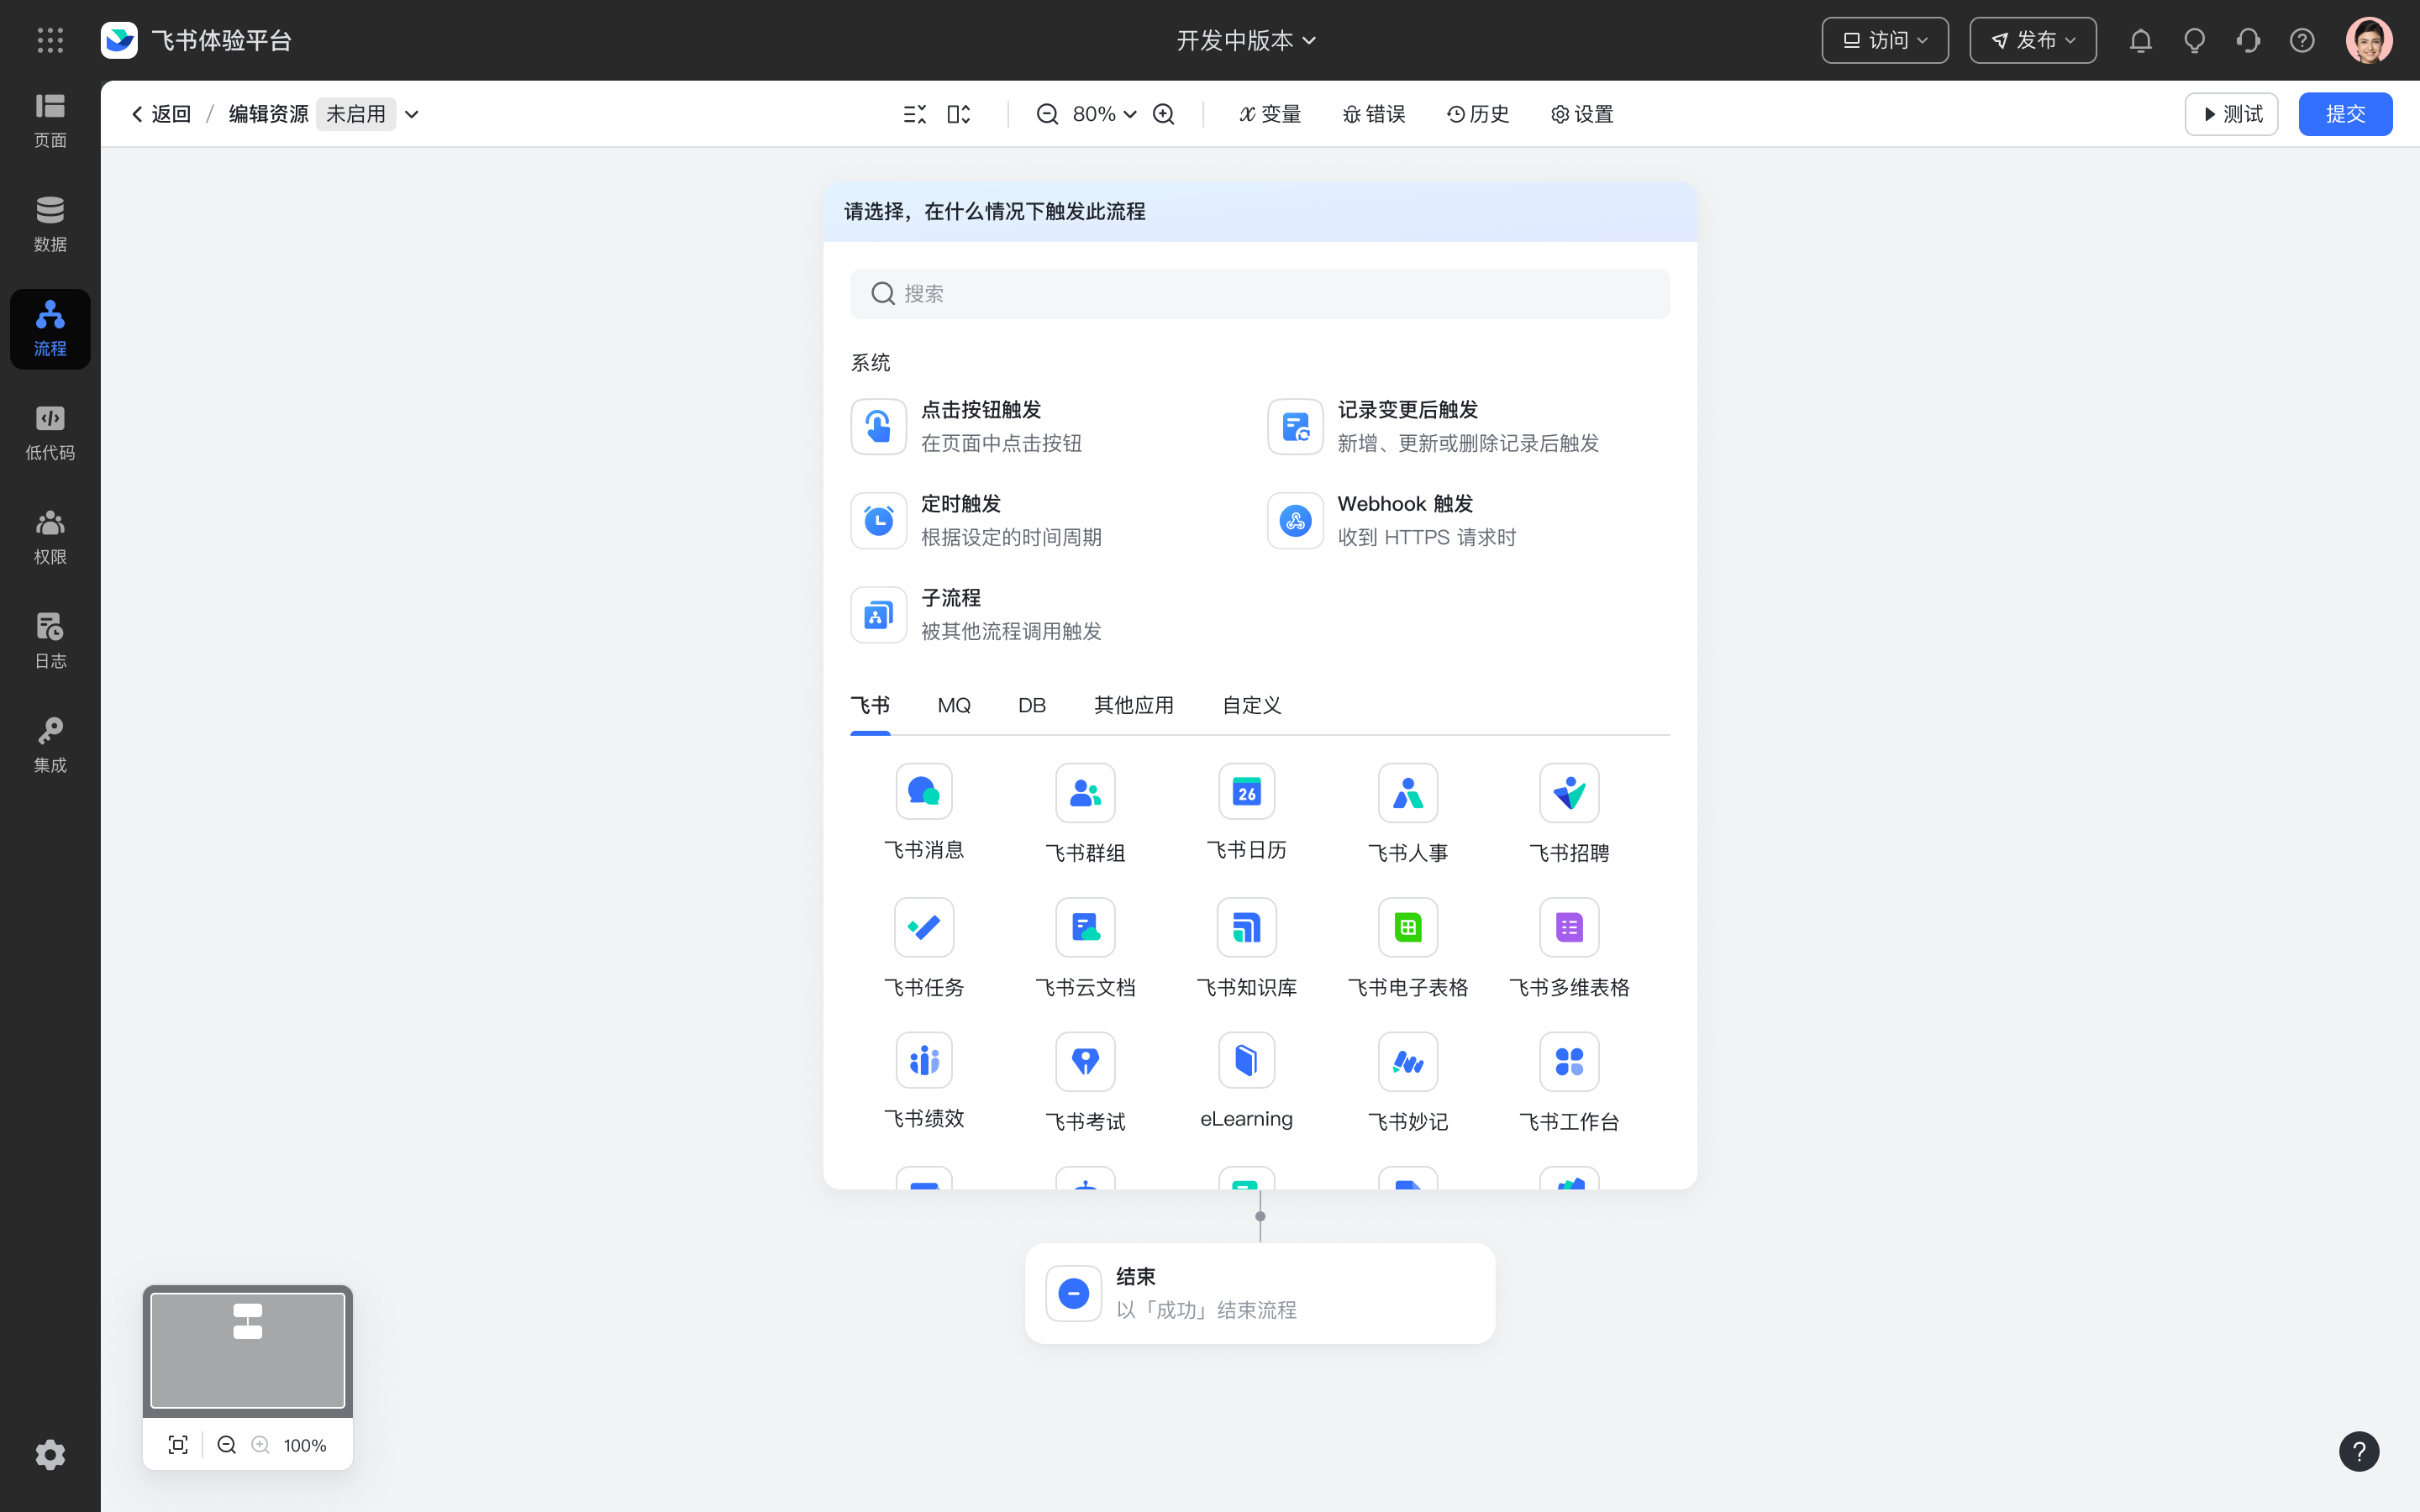The width and height of the screenshot is (2420, 1512).
Task: Switch to the 飞书 tab
Action: (870, 706)
